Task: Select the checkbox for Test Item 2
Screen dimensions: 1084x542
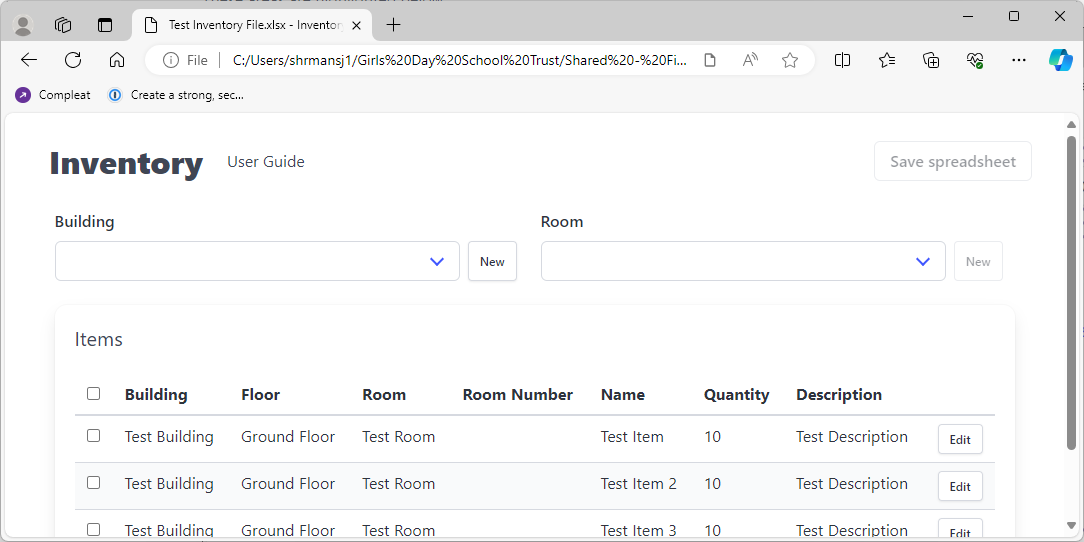Action: point(94,483)
